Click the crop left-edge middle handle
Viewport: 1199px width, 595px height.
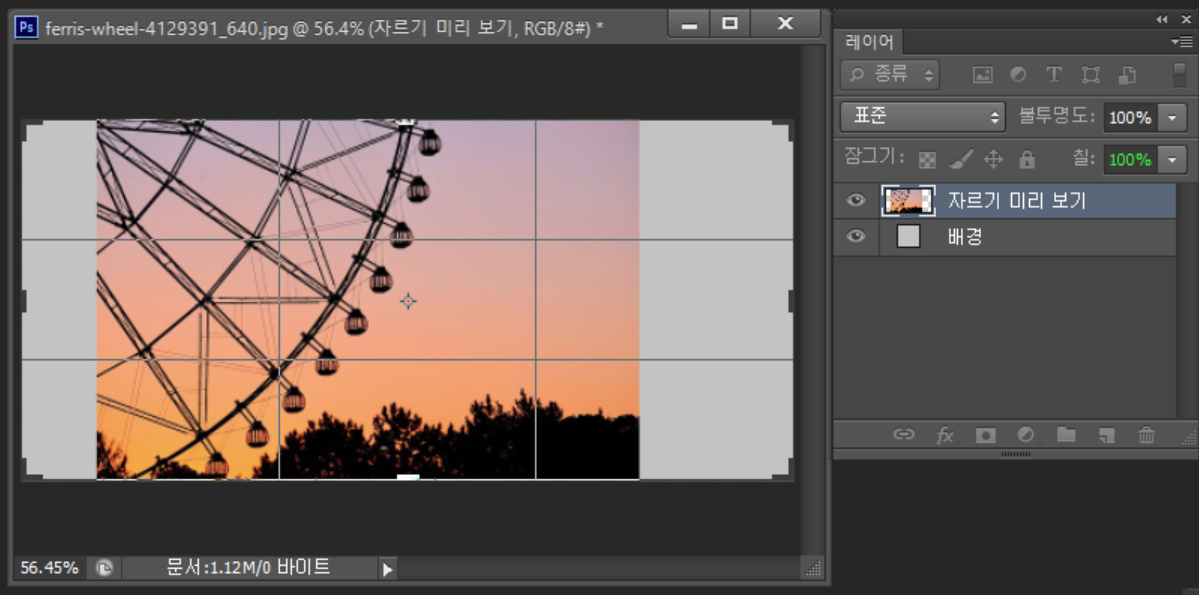24,301
